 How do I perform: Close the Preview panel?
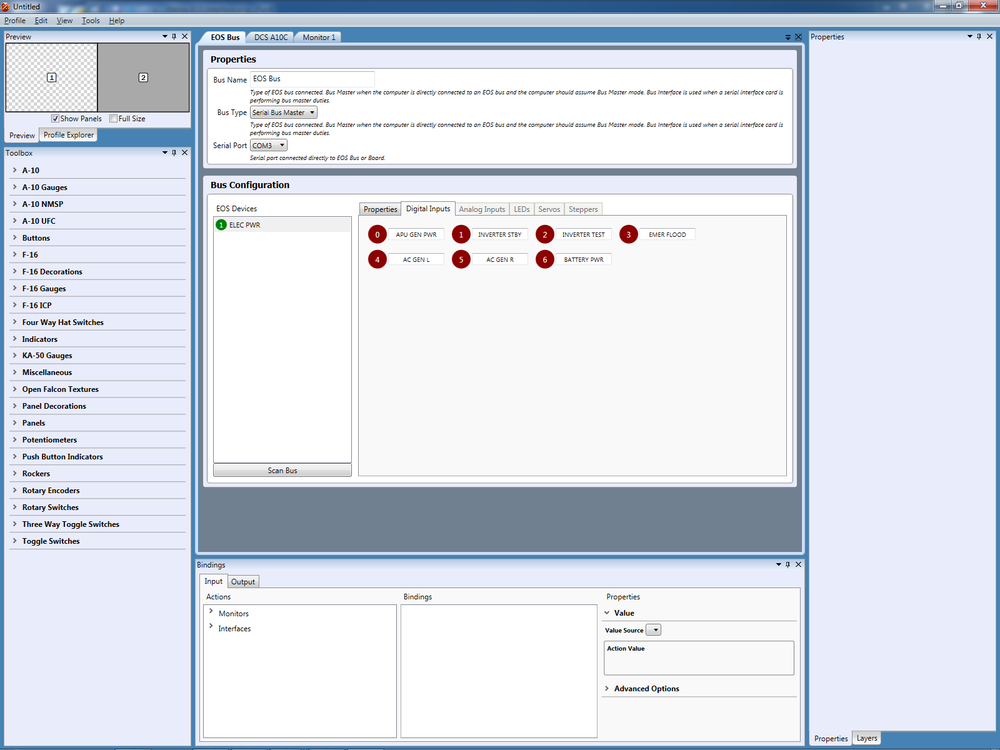pos(185,36)
